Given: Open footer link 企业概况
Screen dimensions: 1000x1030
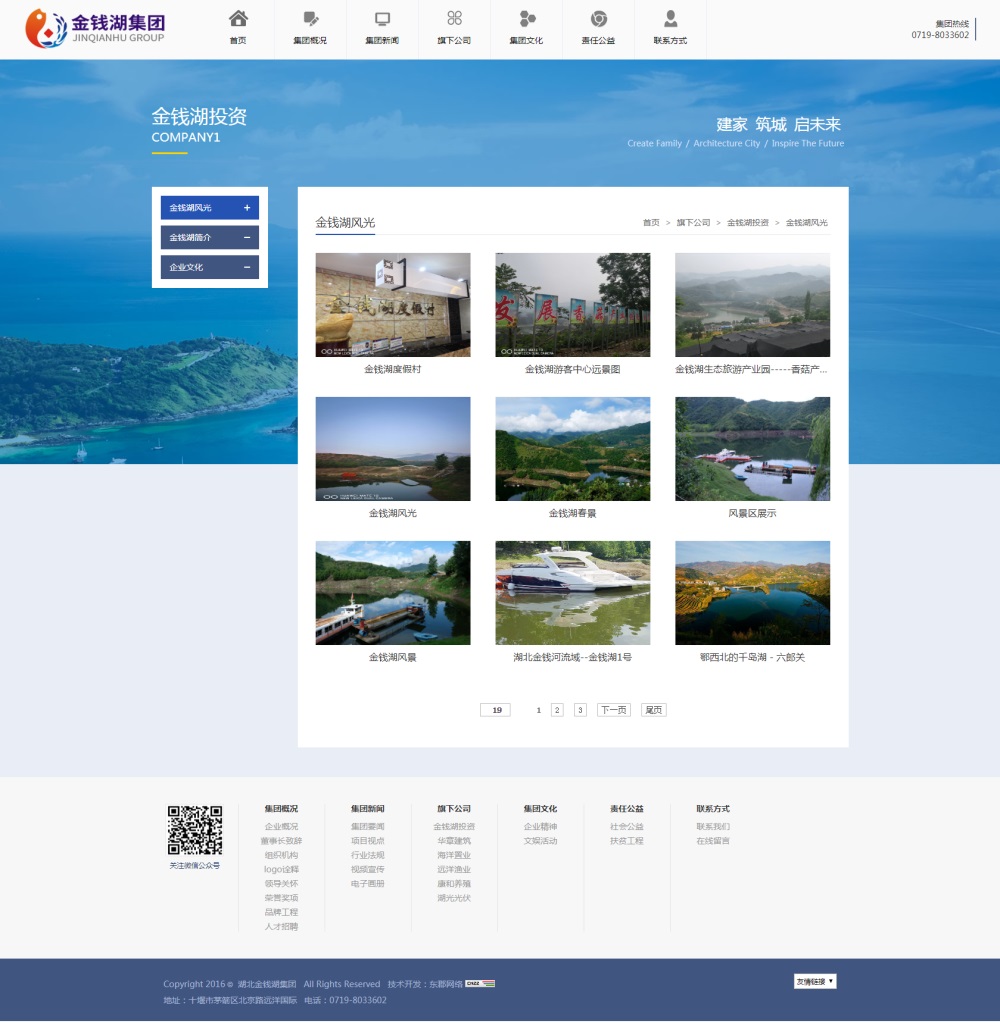Looking at the screenshot, I should pyautogui.click(x=281, y=826).
